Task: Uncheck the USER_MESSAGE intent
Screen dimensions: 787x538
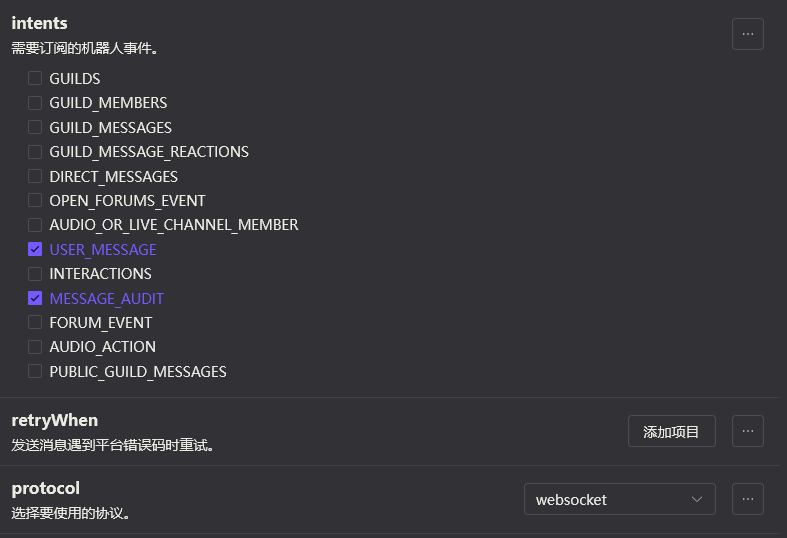Action: [35, 249]
